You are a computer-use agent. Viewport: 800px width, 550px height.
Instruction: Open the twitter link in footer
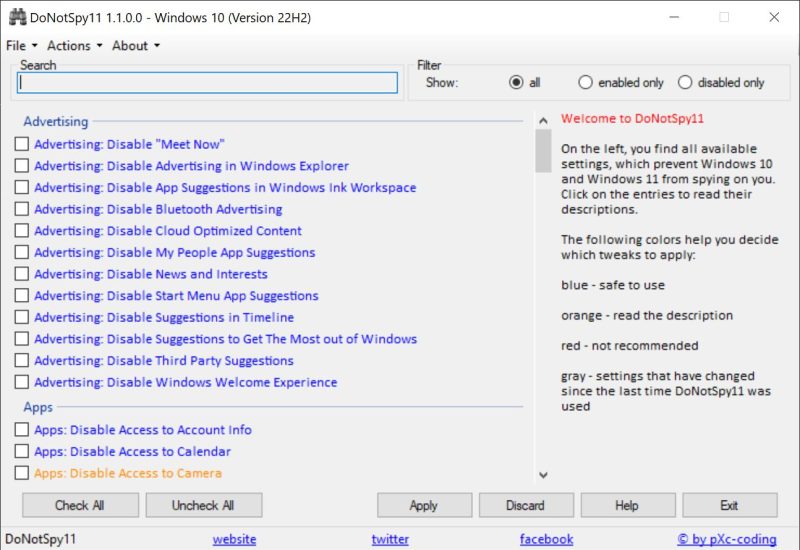[x=390, y=539]
